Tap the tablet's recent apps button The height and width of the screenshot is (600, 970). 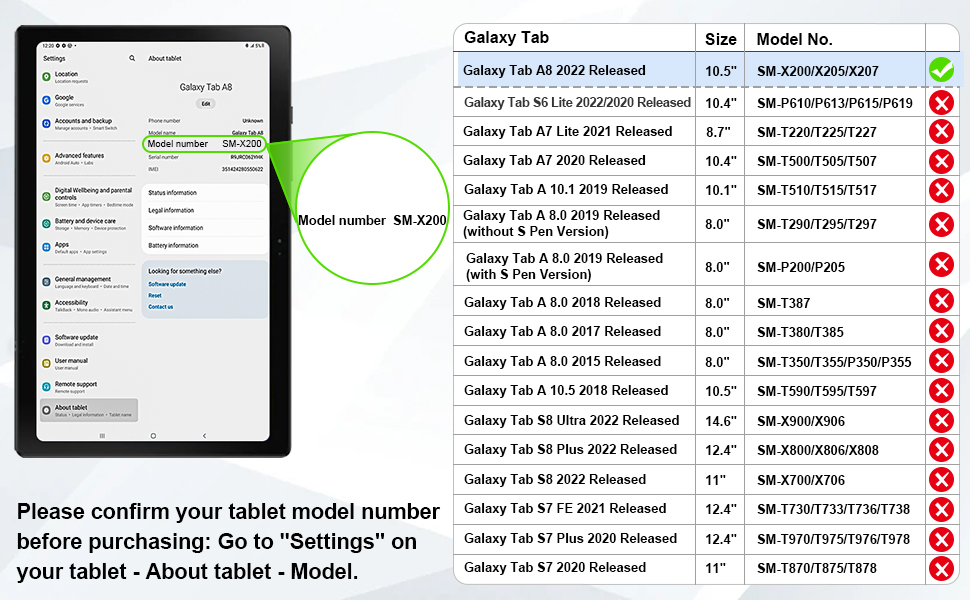[x=103, y=436]
